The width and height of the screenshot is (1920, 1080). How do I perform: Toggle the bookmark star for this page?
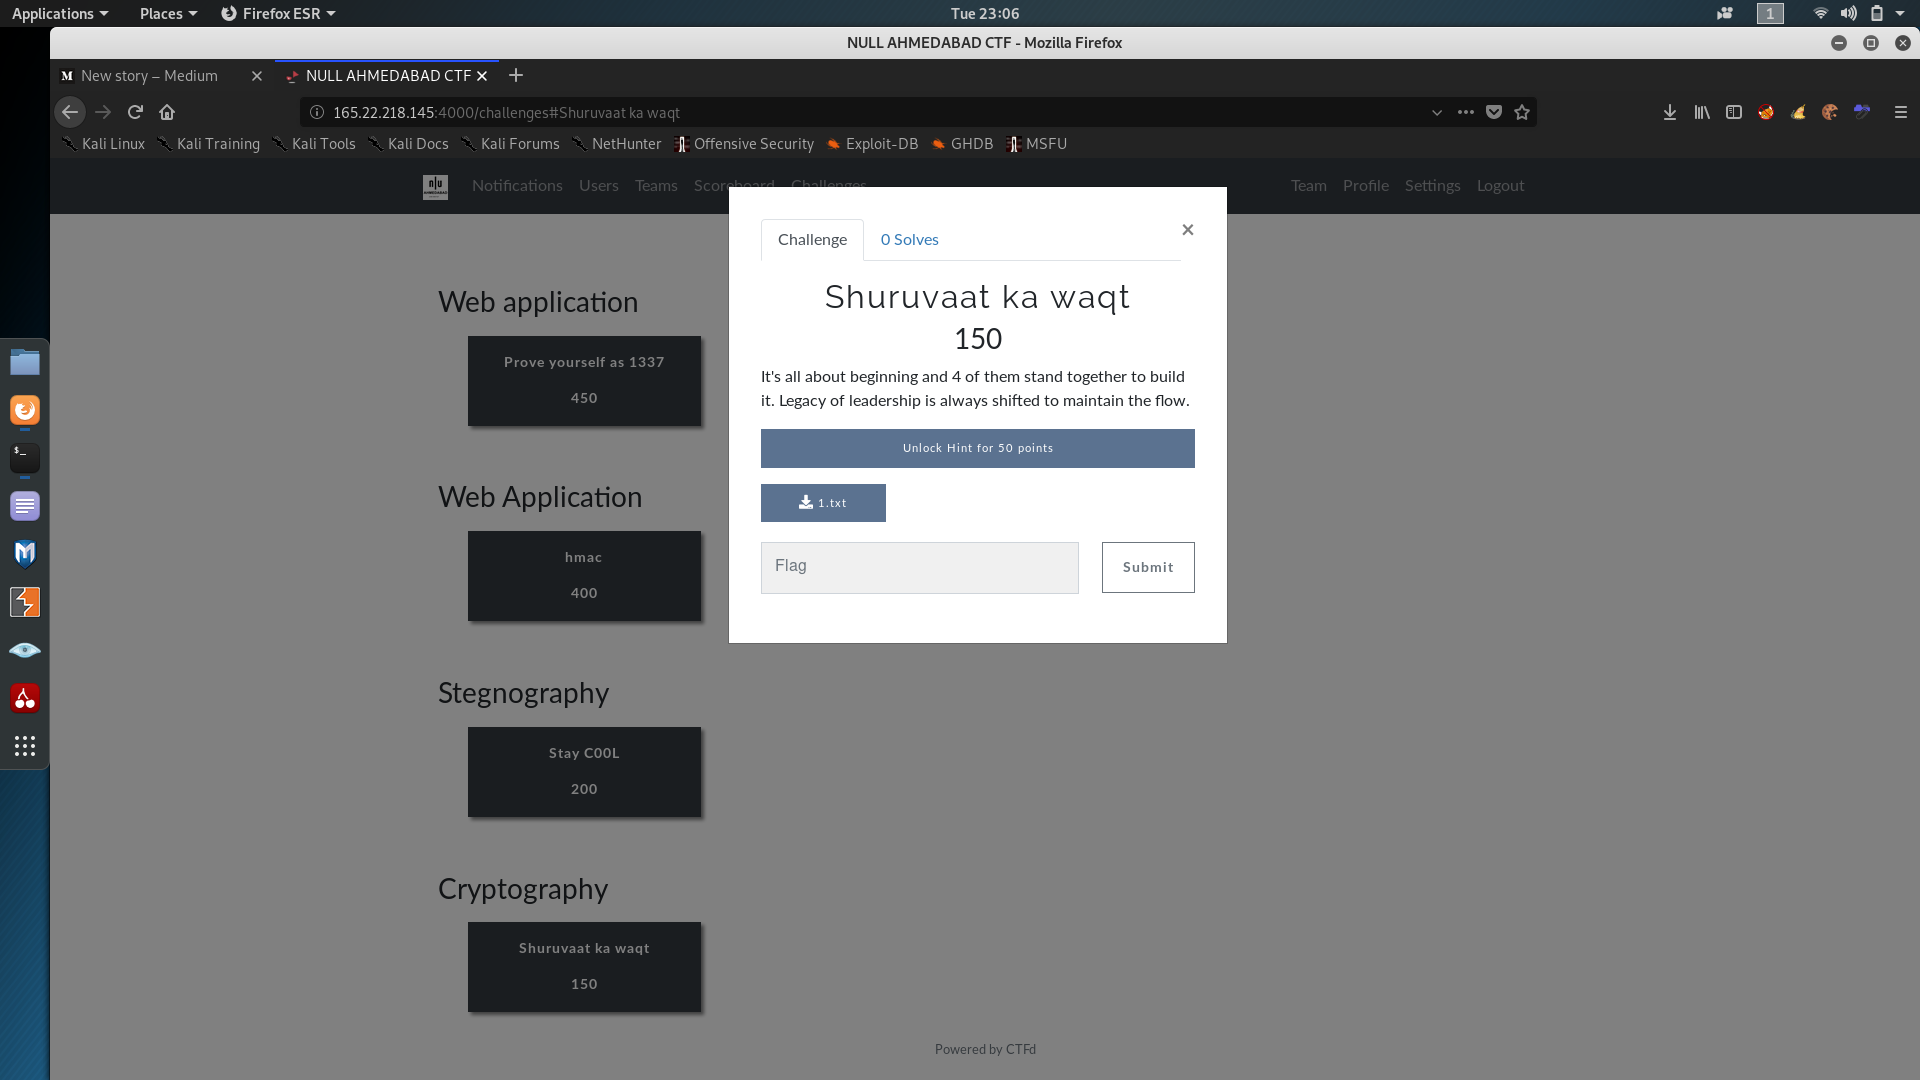click(x=1522, y=112)
